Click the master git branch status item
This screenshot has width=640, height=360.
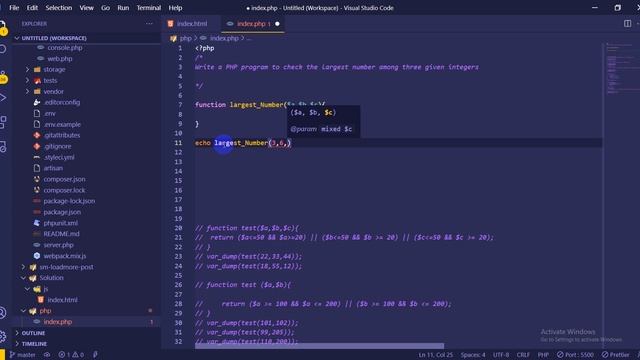(x=22, y=355)
